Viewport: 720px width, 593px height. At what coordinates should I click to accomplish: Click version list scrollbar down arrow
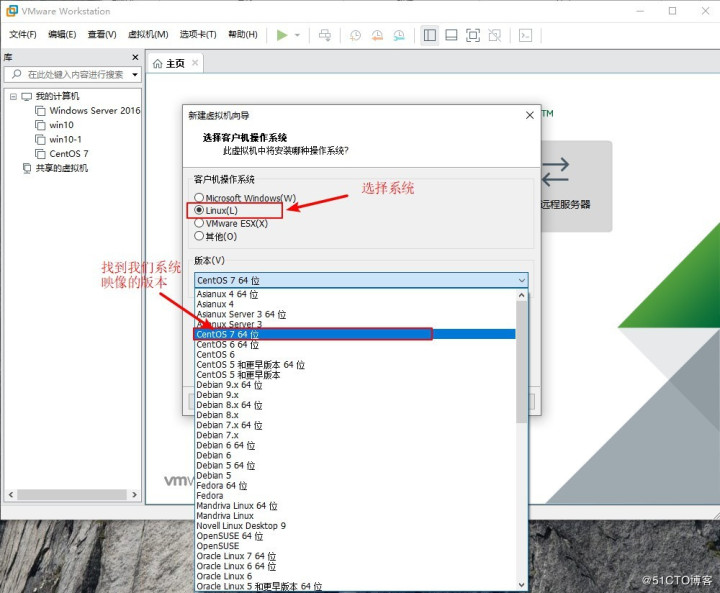[x=522, y=585]
